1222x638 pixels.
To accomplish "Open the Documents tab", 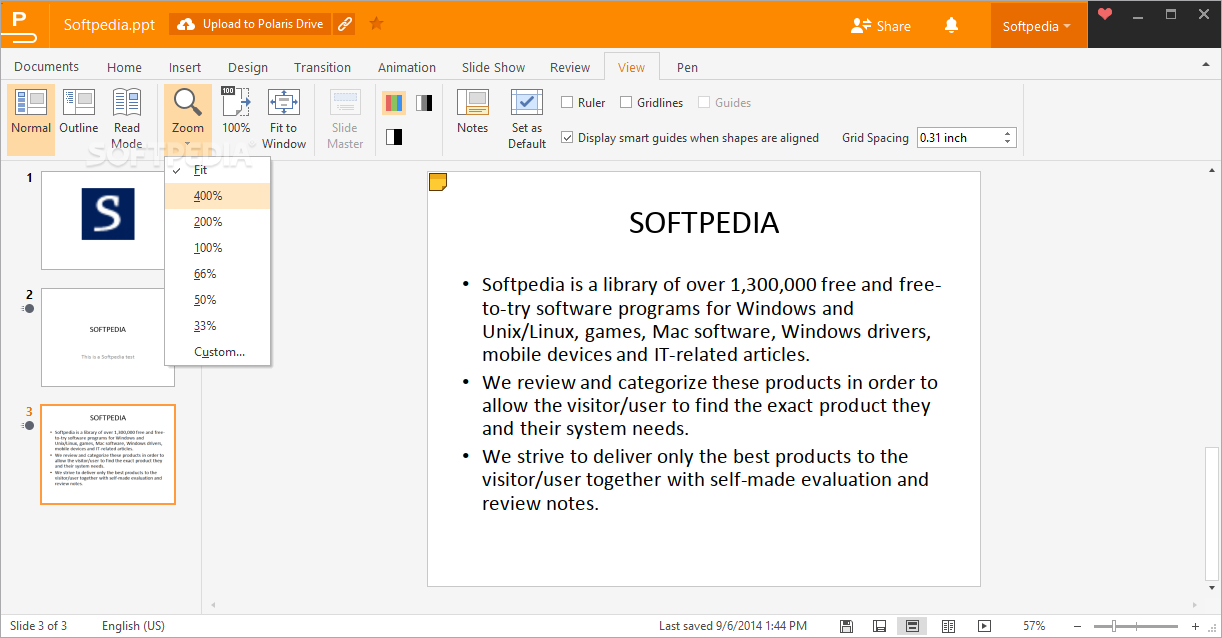I will pos(46,67).
